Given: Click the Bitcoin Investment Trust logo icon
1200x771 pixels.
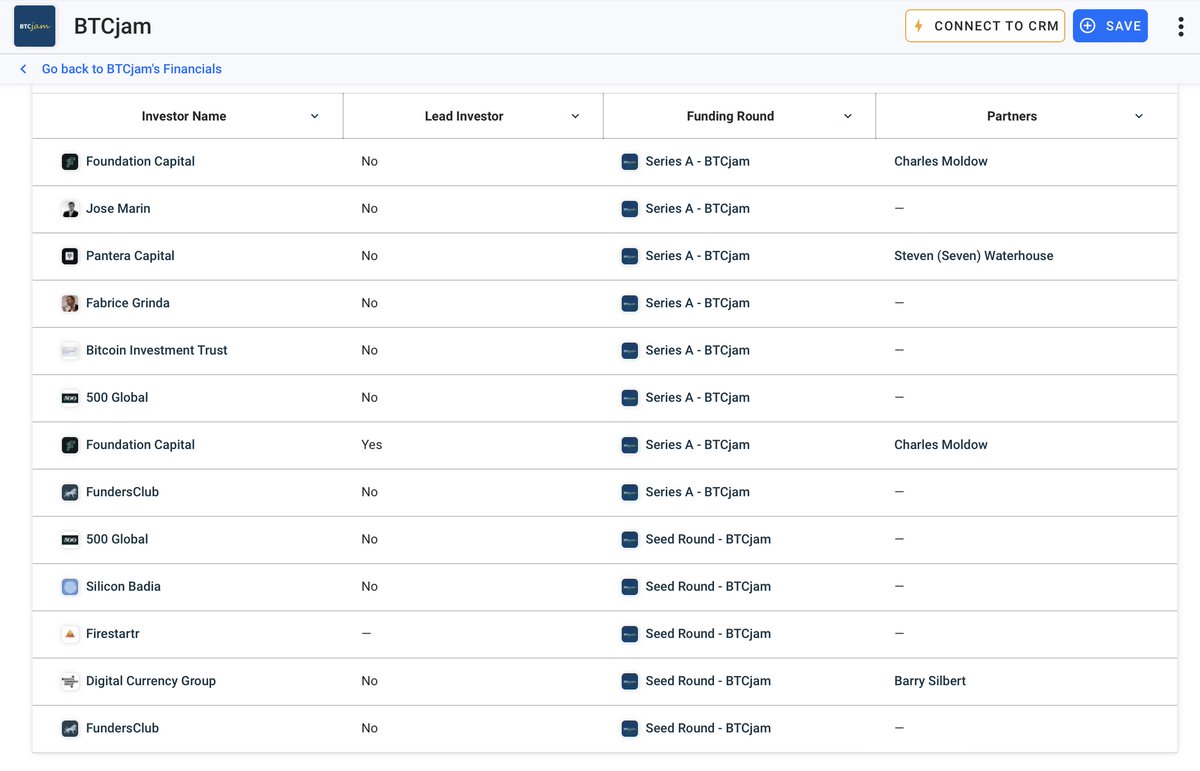Looking at the screenshot, I should click(x=70, y=350).
